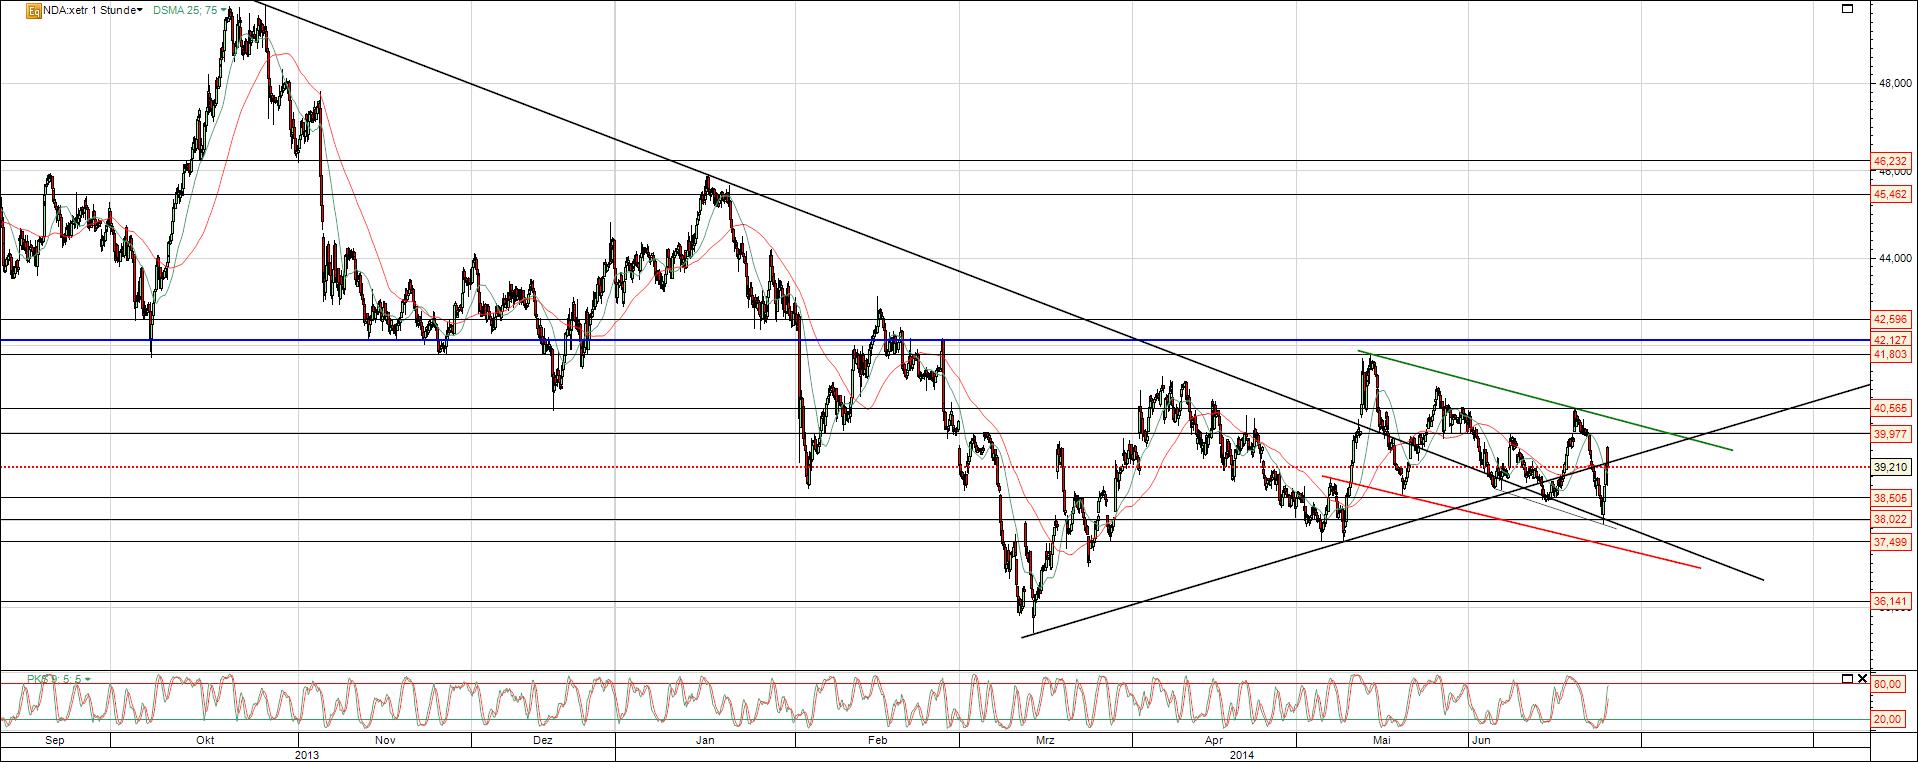Click the 45,462 resistance price label
The image size is (1918, 762).
pos(1891,195)
